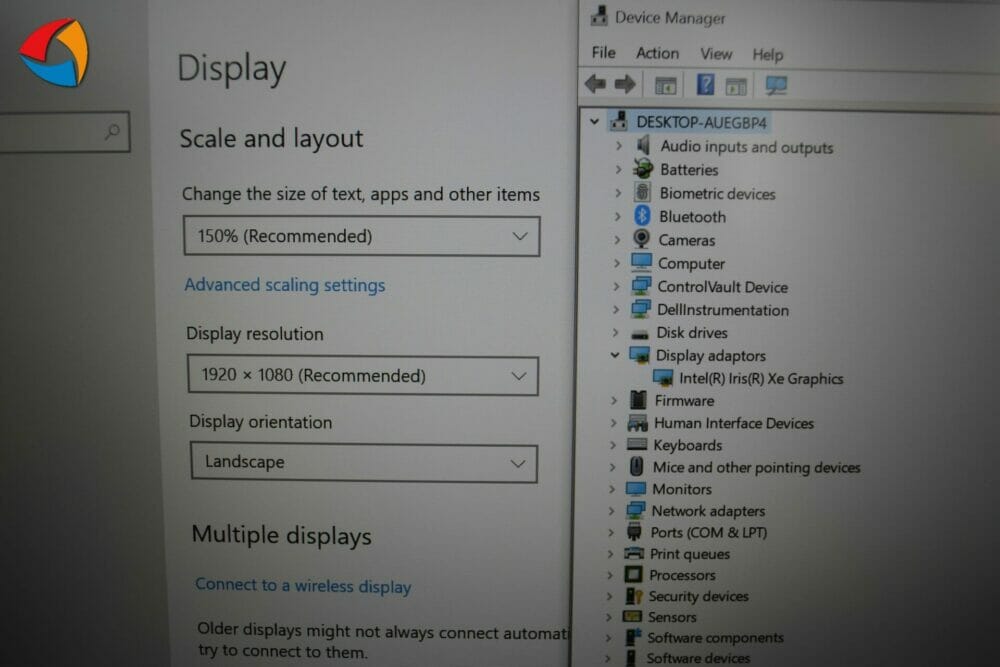Select the Intel(R) Iris(R) Xe Graphics entry
Viewport: 1000px width, 667px height.
[761, 378]
